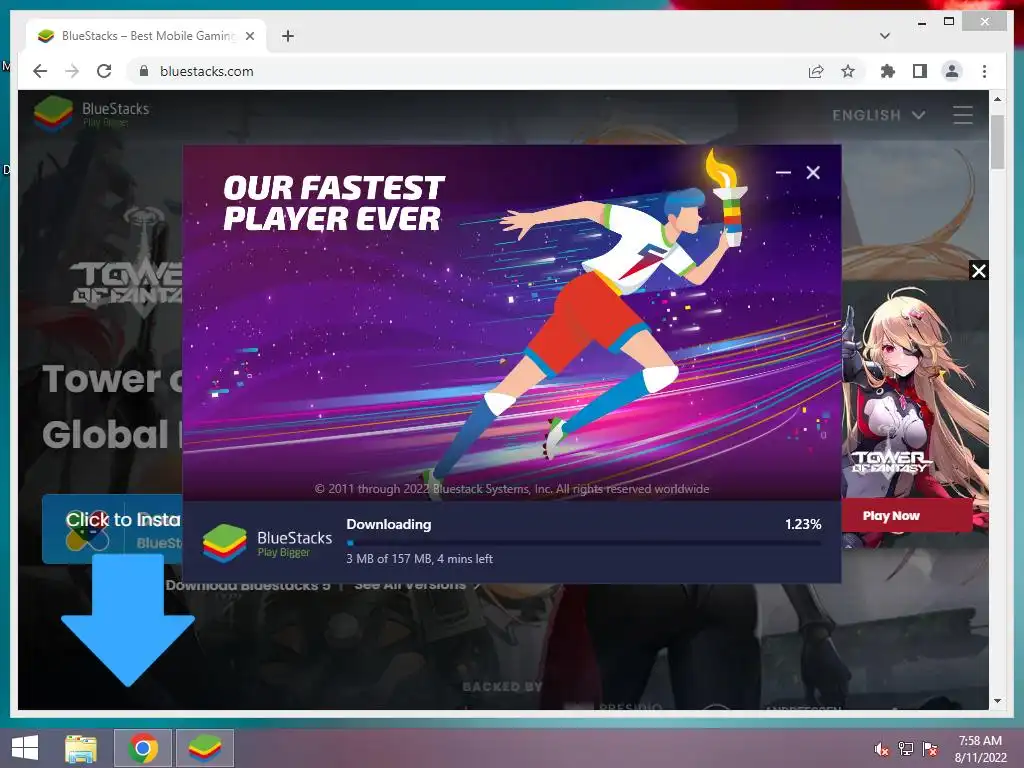Switch to Chrome in the taskbar
This screenshot has width=1024, height=768.
pos(143,748)
